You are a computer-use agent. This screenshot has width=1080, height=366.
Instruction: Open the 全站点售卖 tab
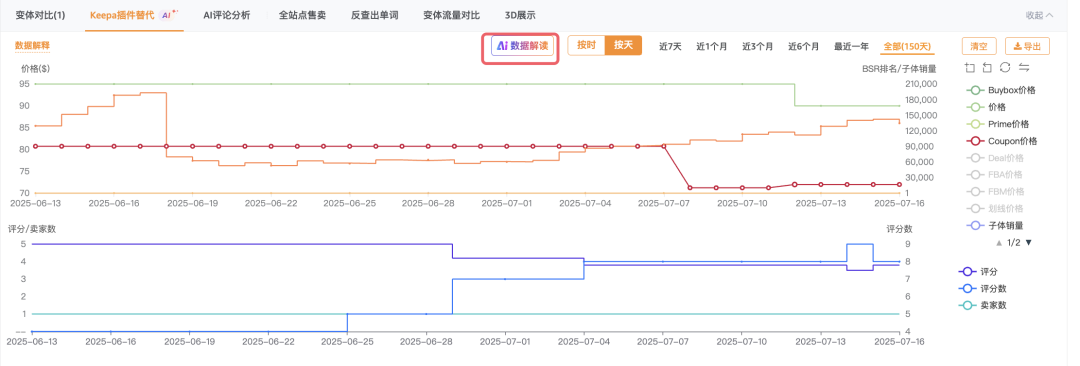pos(302,14)
